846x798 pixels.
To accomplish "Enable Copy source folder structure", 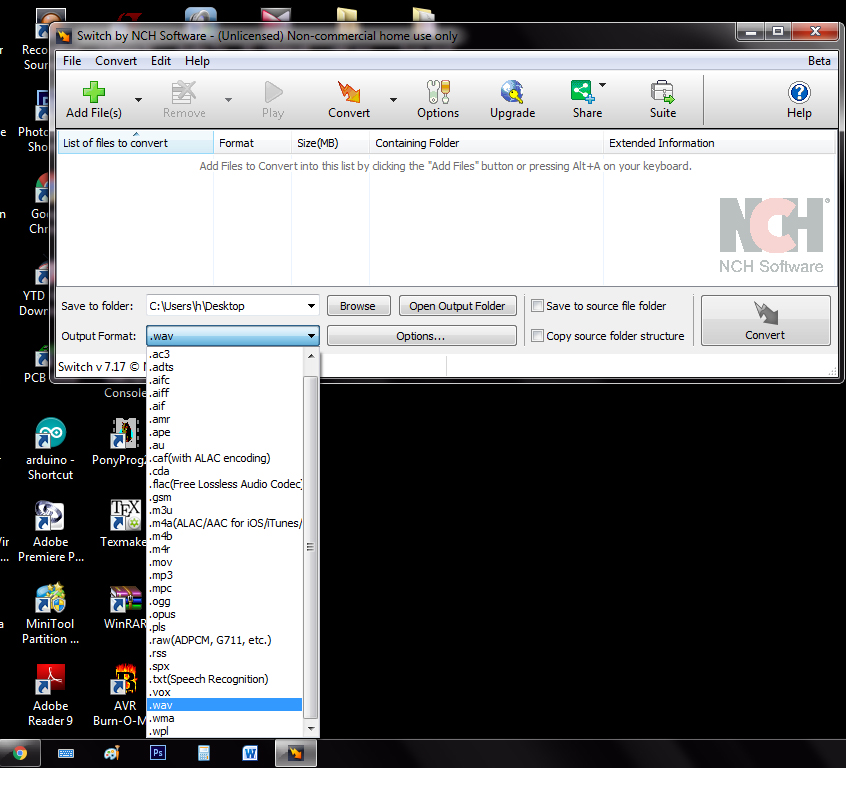I will coord(537,336).
